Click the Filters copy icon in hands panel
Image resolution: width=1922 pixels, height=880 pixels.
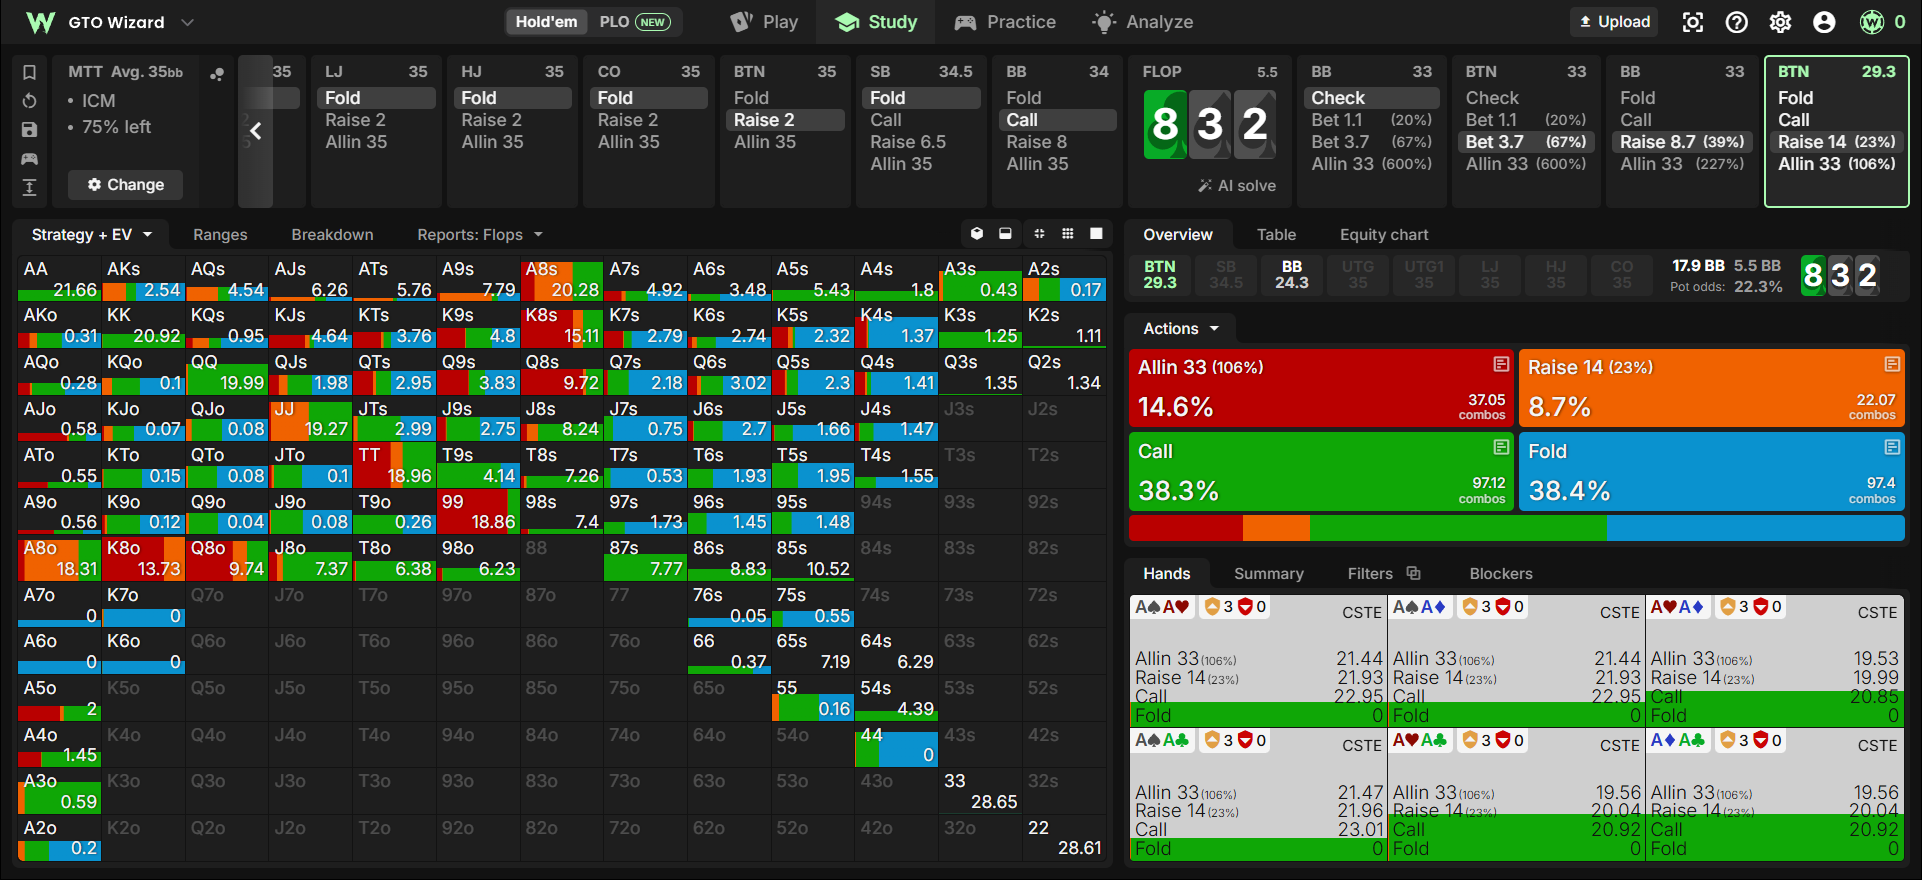(x=1413, y=573)
